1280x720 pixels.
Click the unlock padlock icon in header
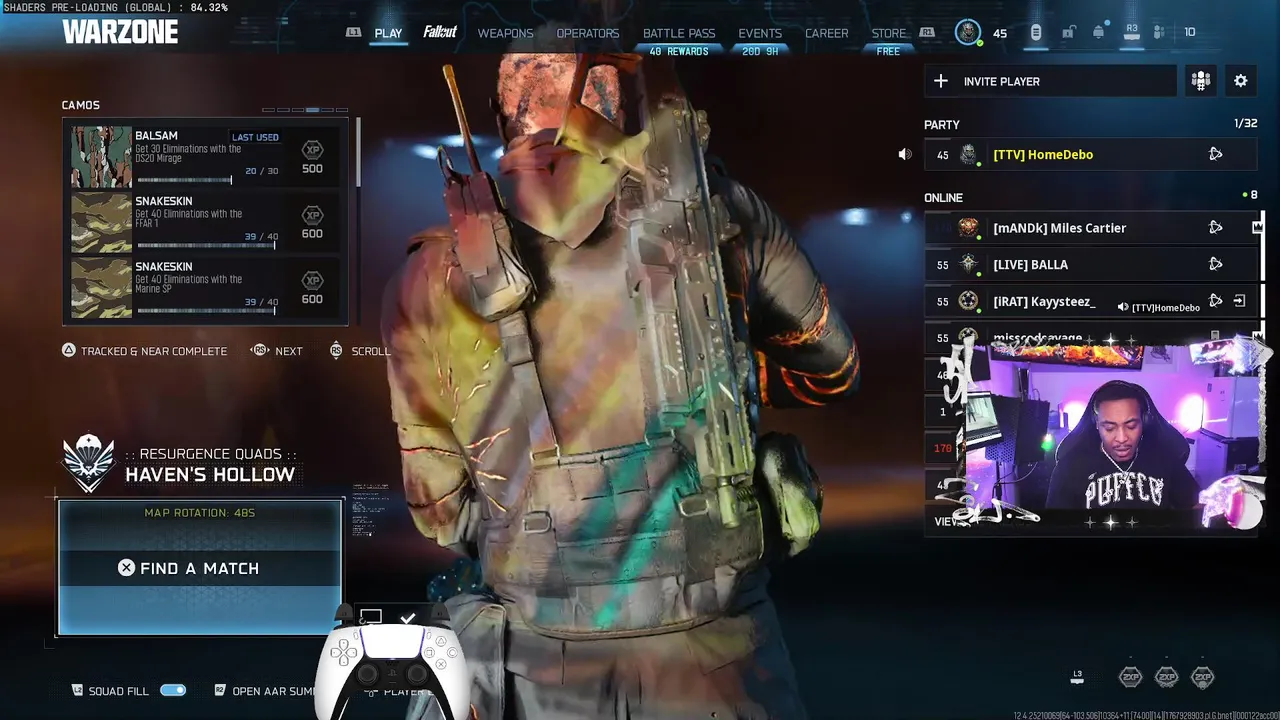[1068, 33]
